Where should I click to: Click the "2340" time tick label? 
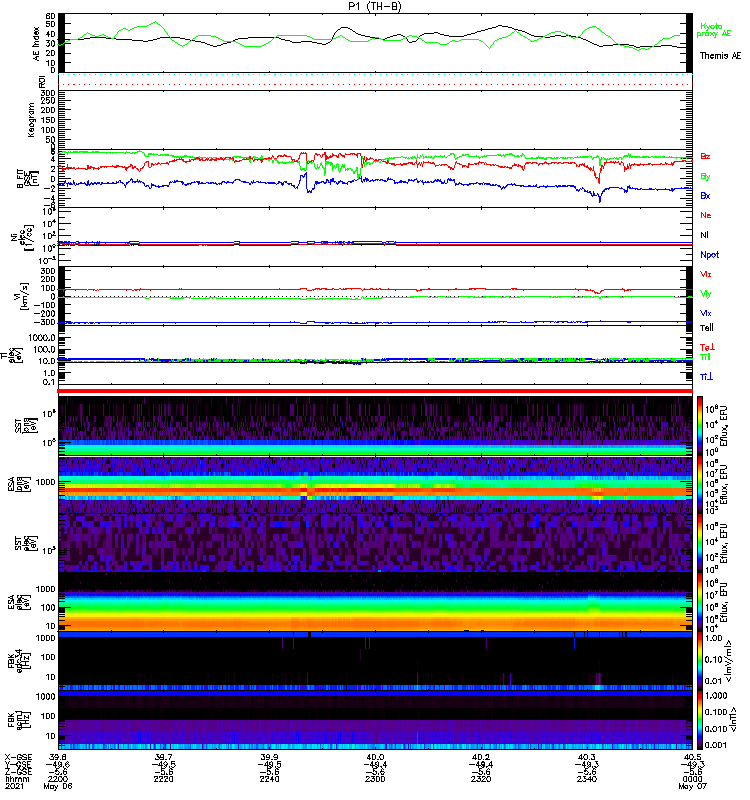click(x=587, y=779)
